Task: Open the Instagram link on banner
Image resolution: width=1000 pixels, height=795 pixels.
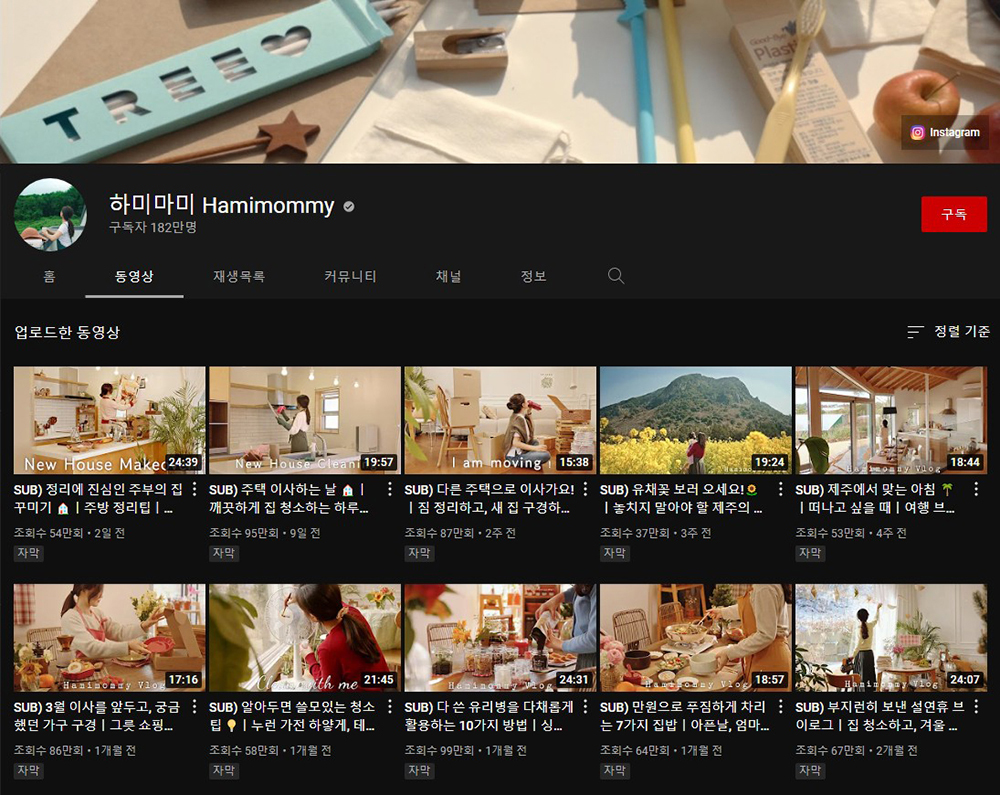Action: [x=945, y=133]
